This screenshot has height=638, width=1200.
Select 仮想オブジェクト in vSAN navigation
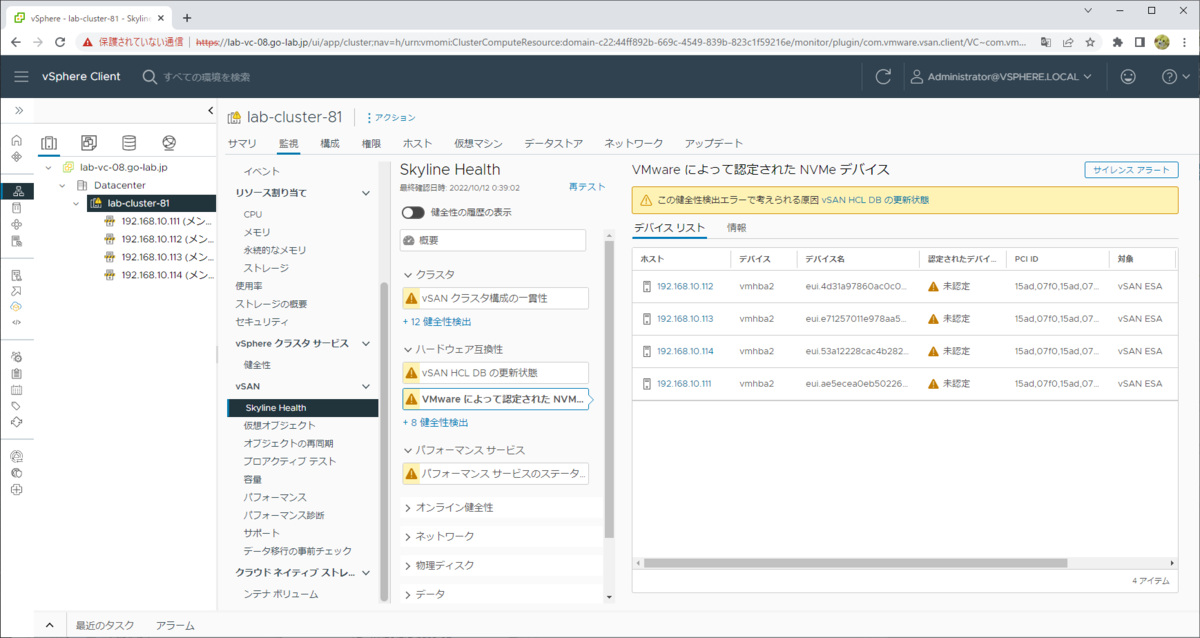(x=277, y=425)
